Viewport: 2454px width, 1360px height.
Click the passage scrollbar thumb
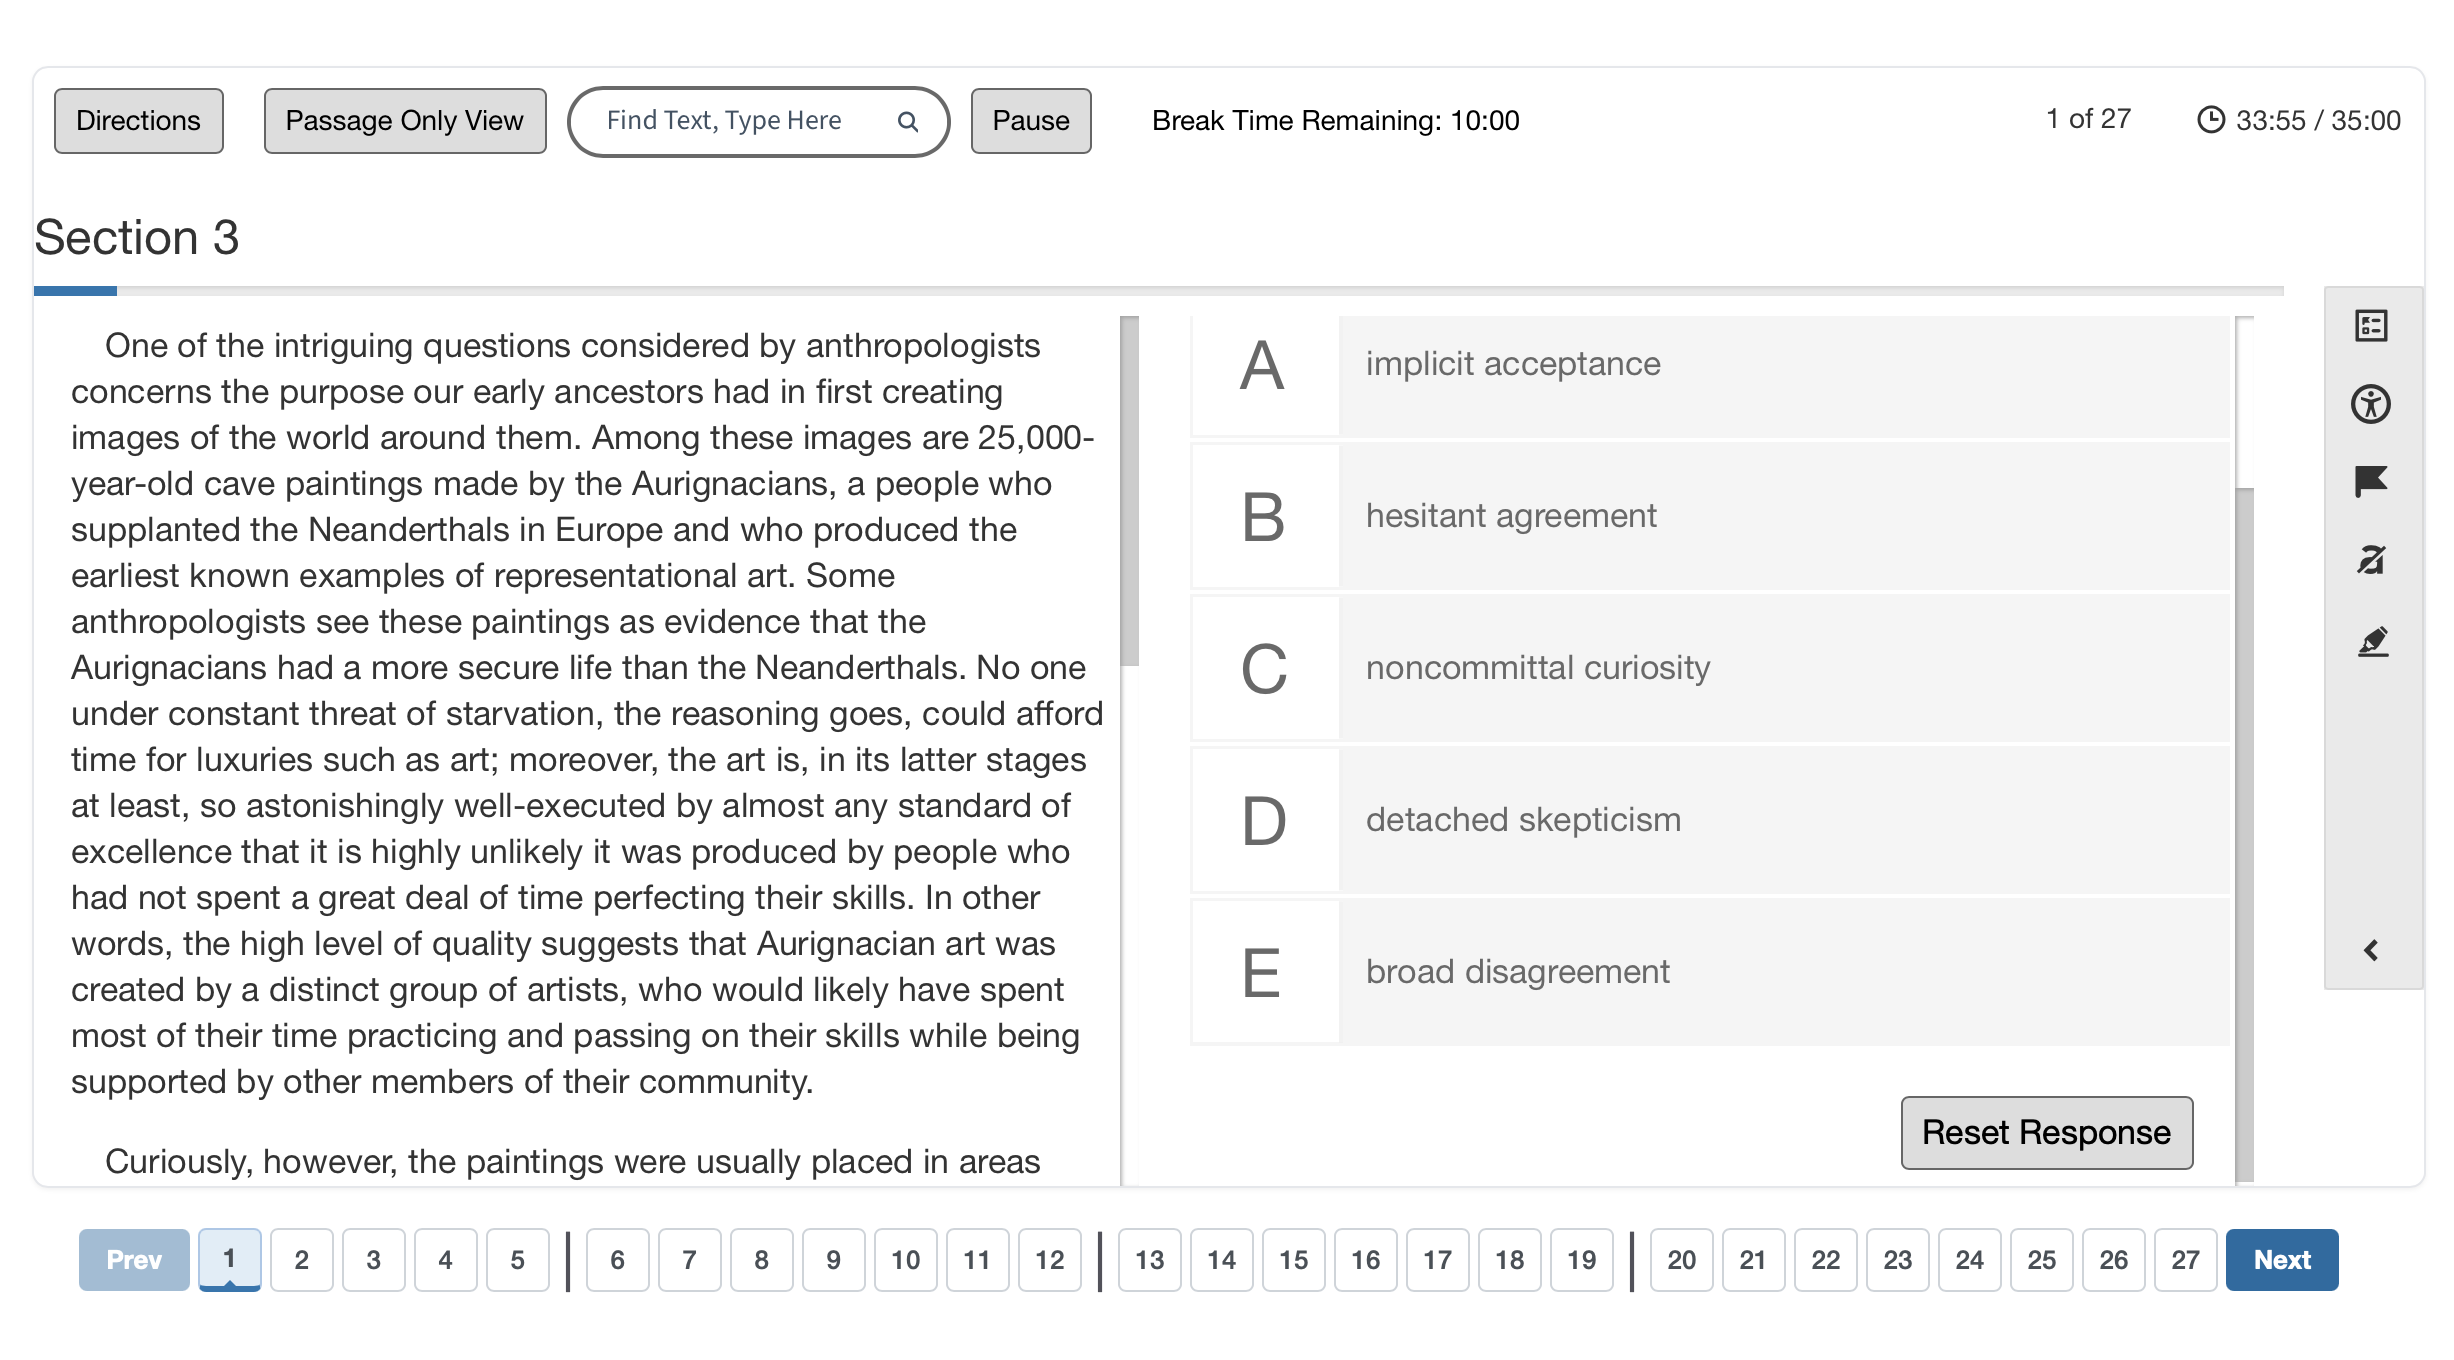[x=1130, y=491]
